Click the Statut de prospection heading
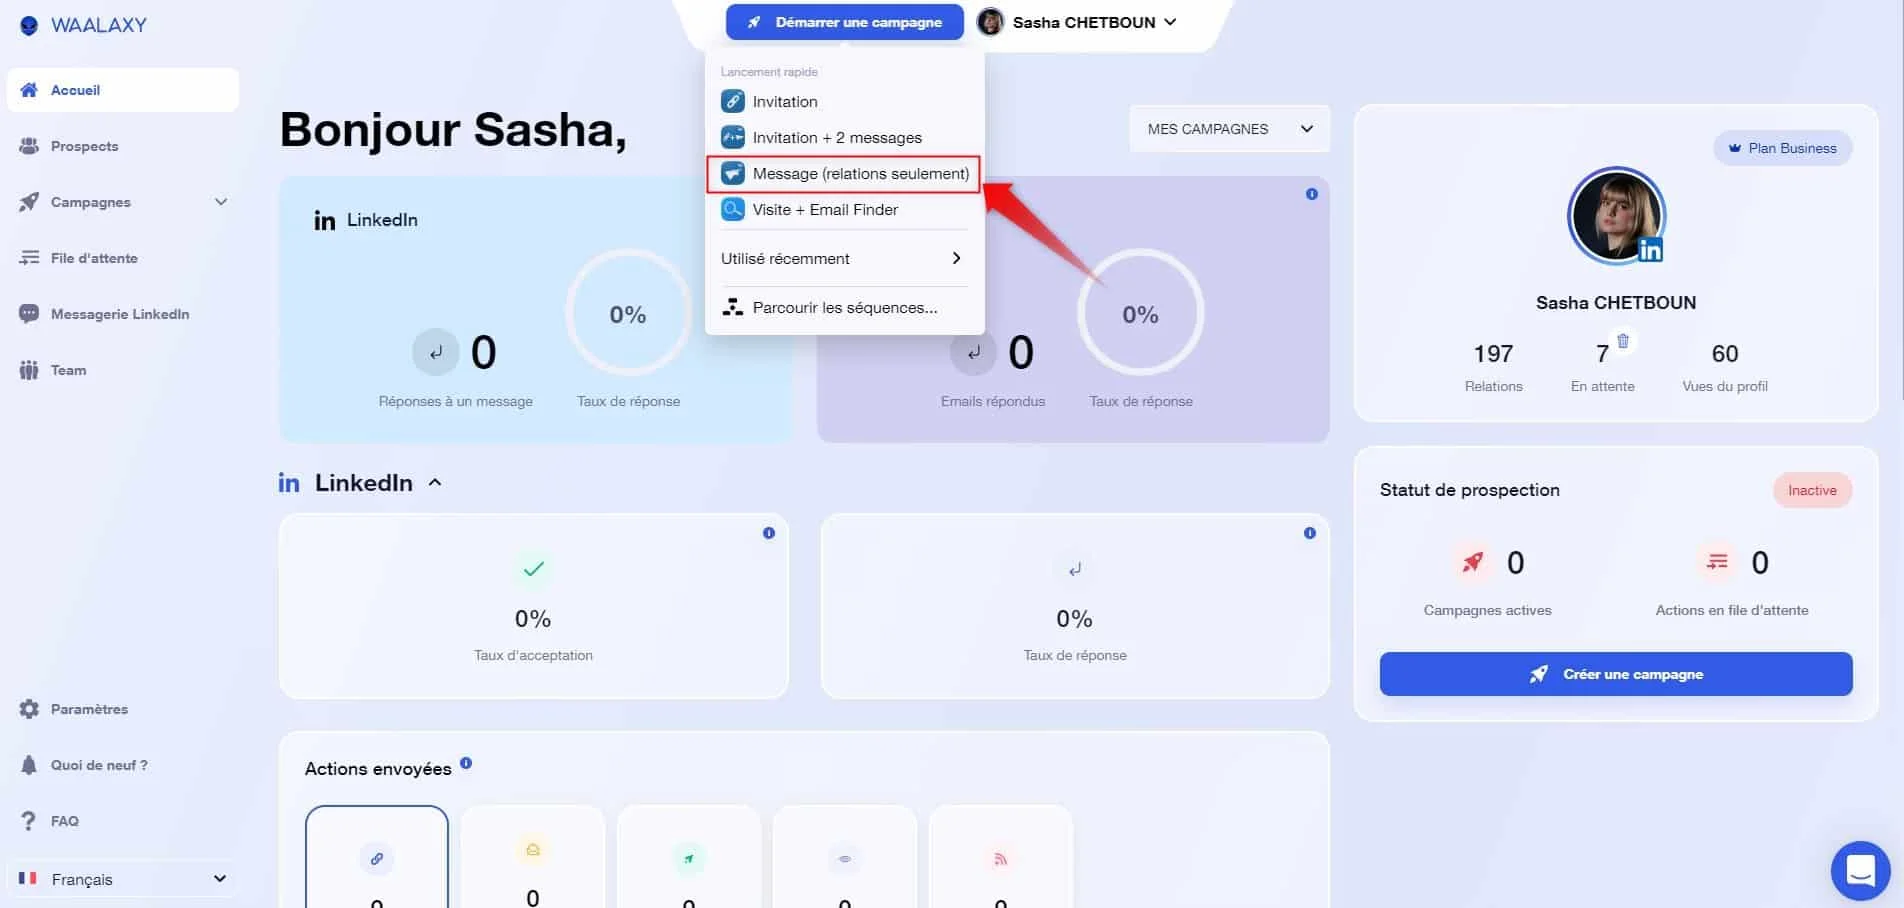The height and width of the screenshot is (908, 1904). tap(1469, 490)
